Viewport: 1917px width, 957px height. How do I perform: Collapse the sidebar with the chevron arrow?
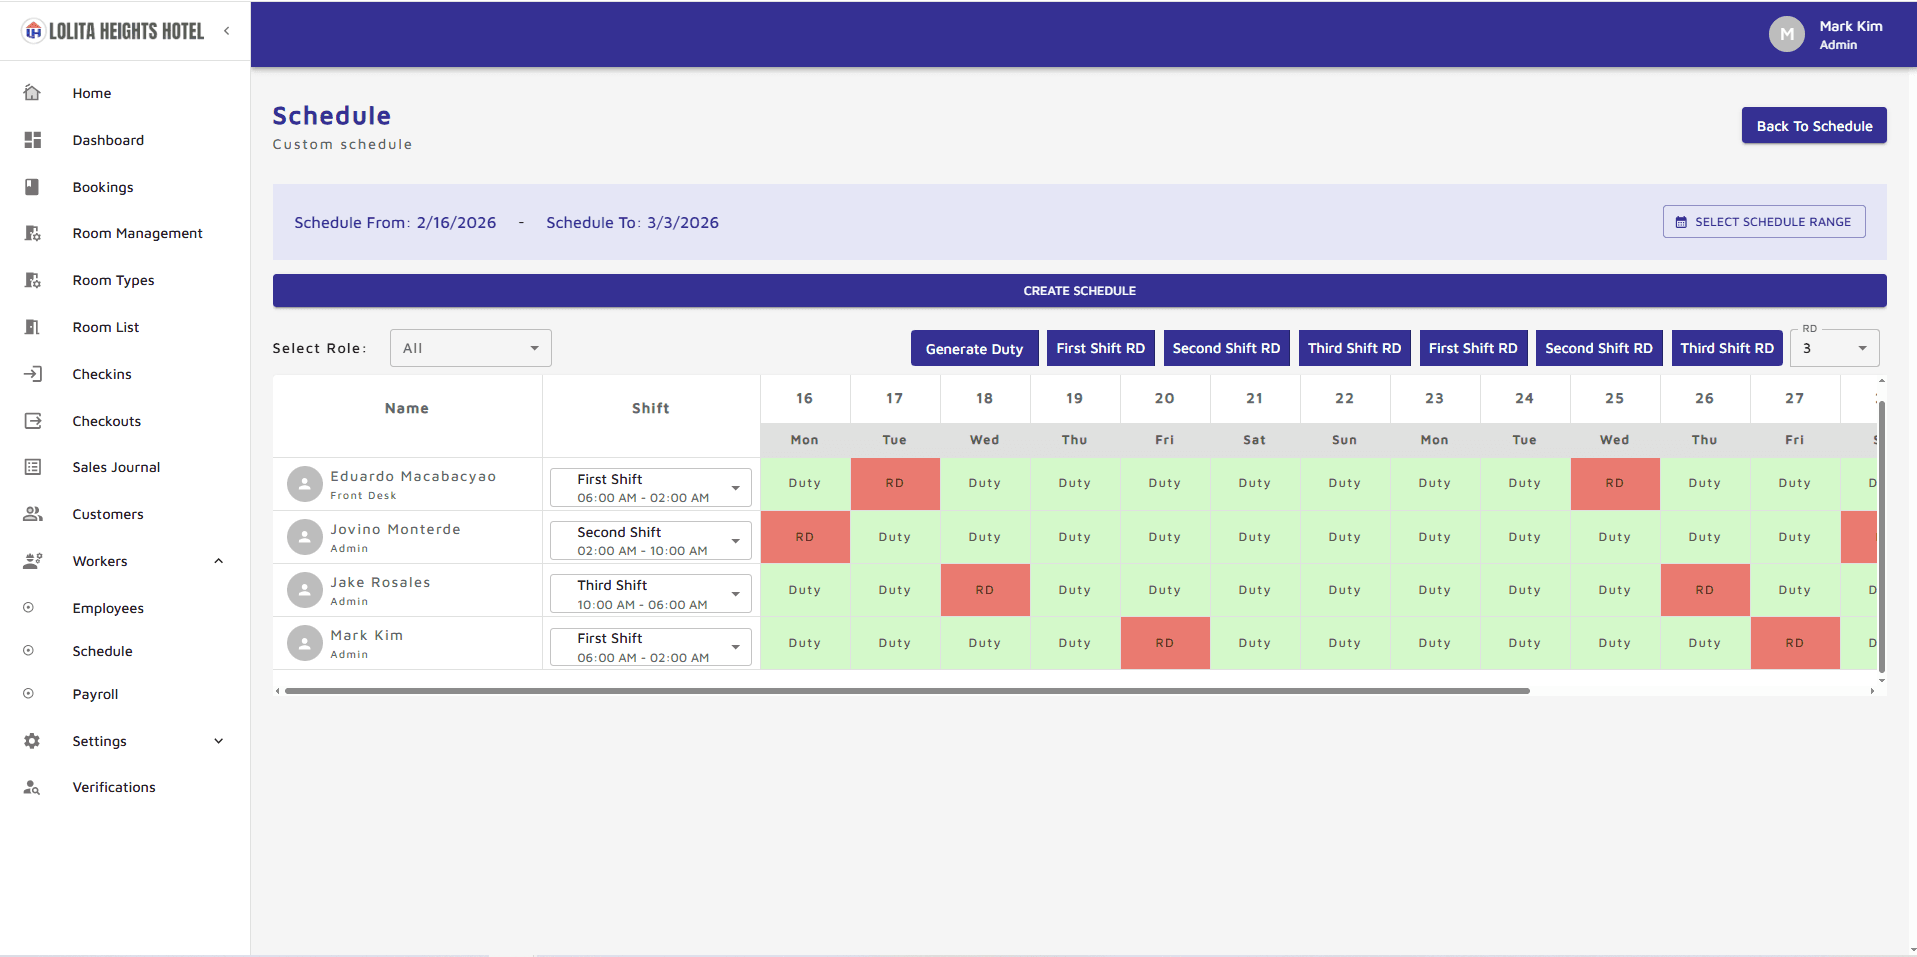click(x=227, y=31)
